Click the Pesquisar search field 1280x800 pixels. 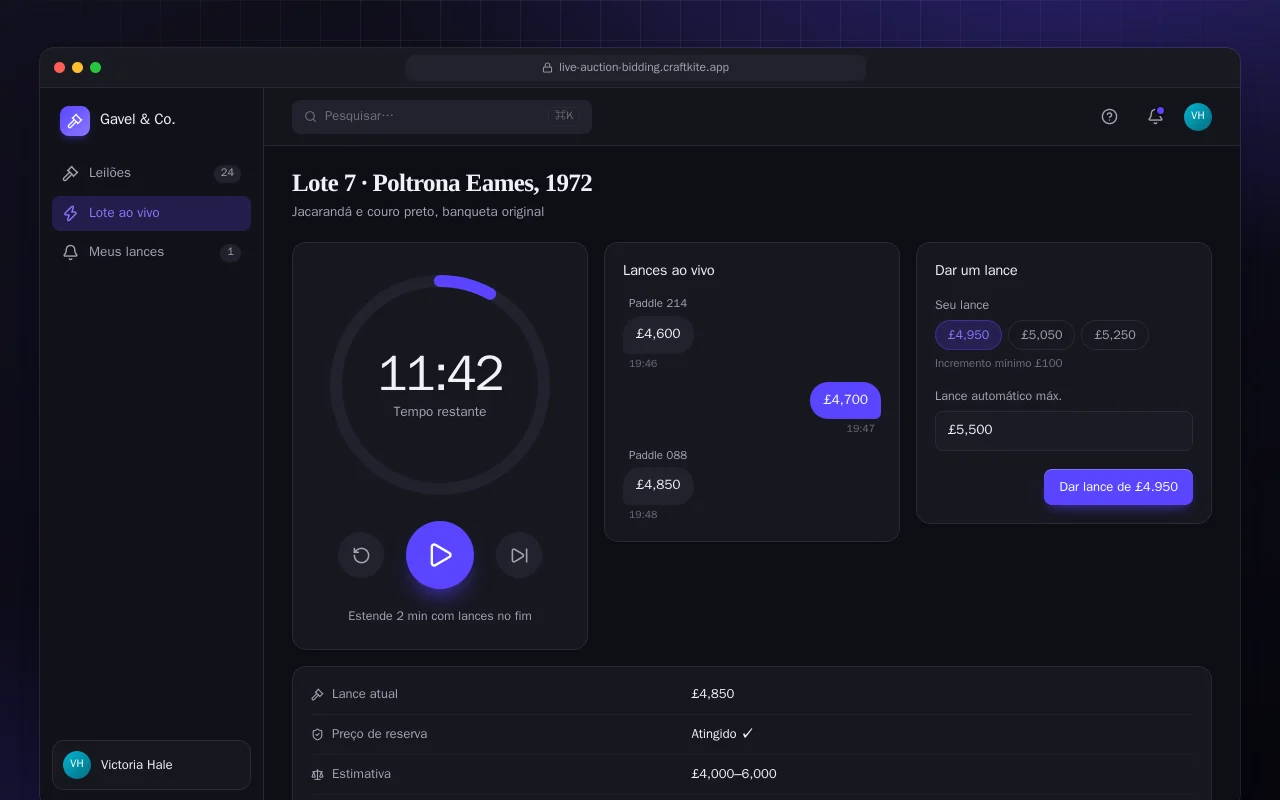tap(442, 117)
